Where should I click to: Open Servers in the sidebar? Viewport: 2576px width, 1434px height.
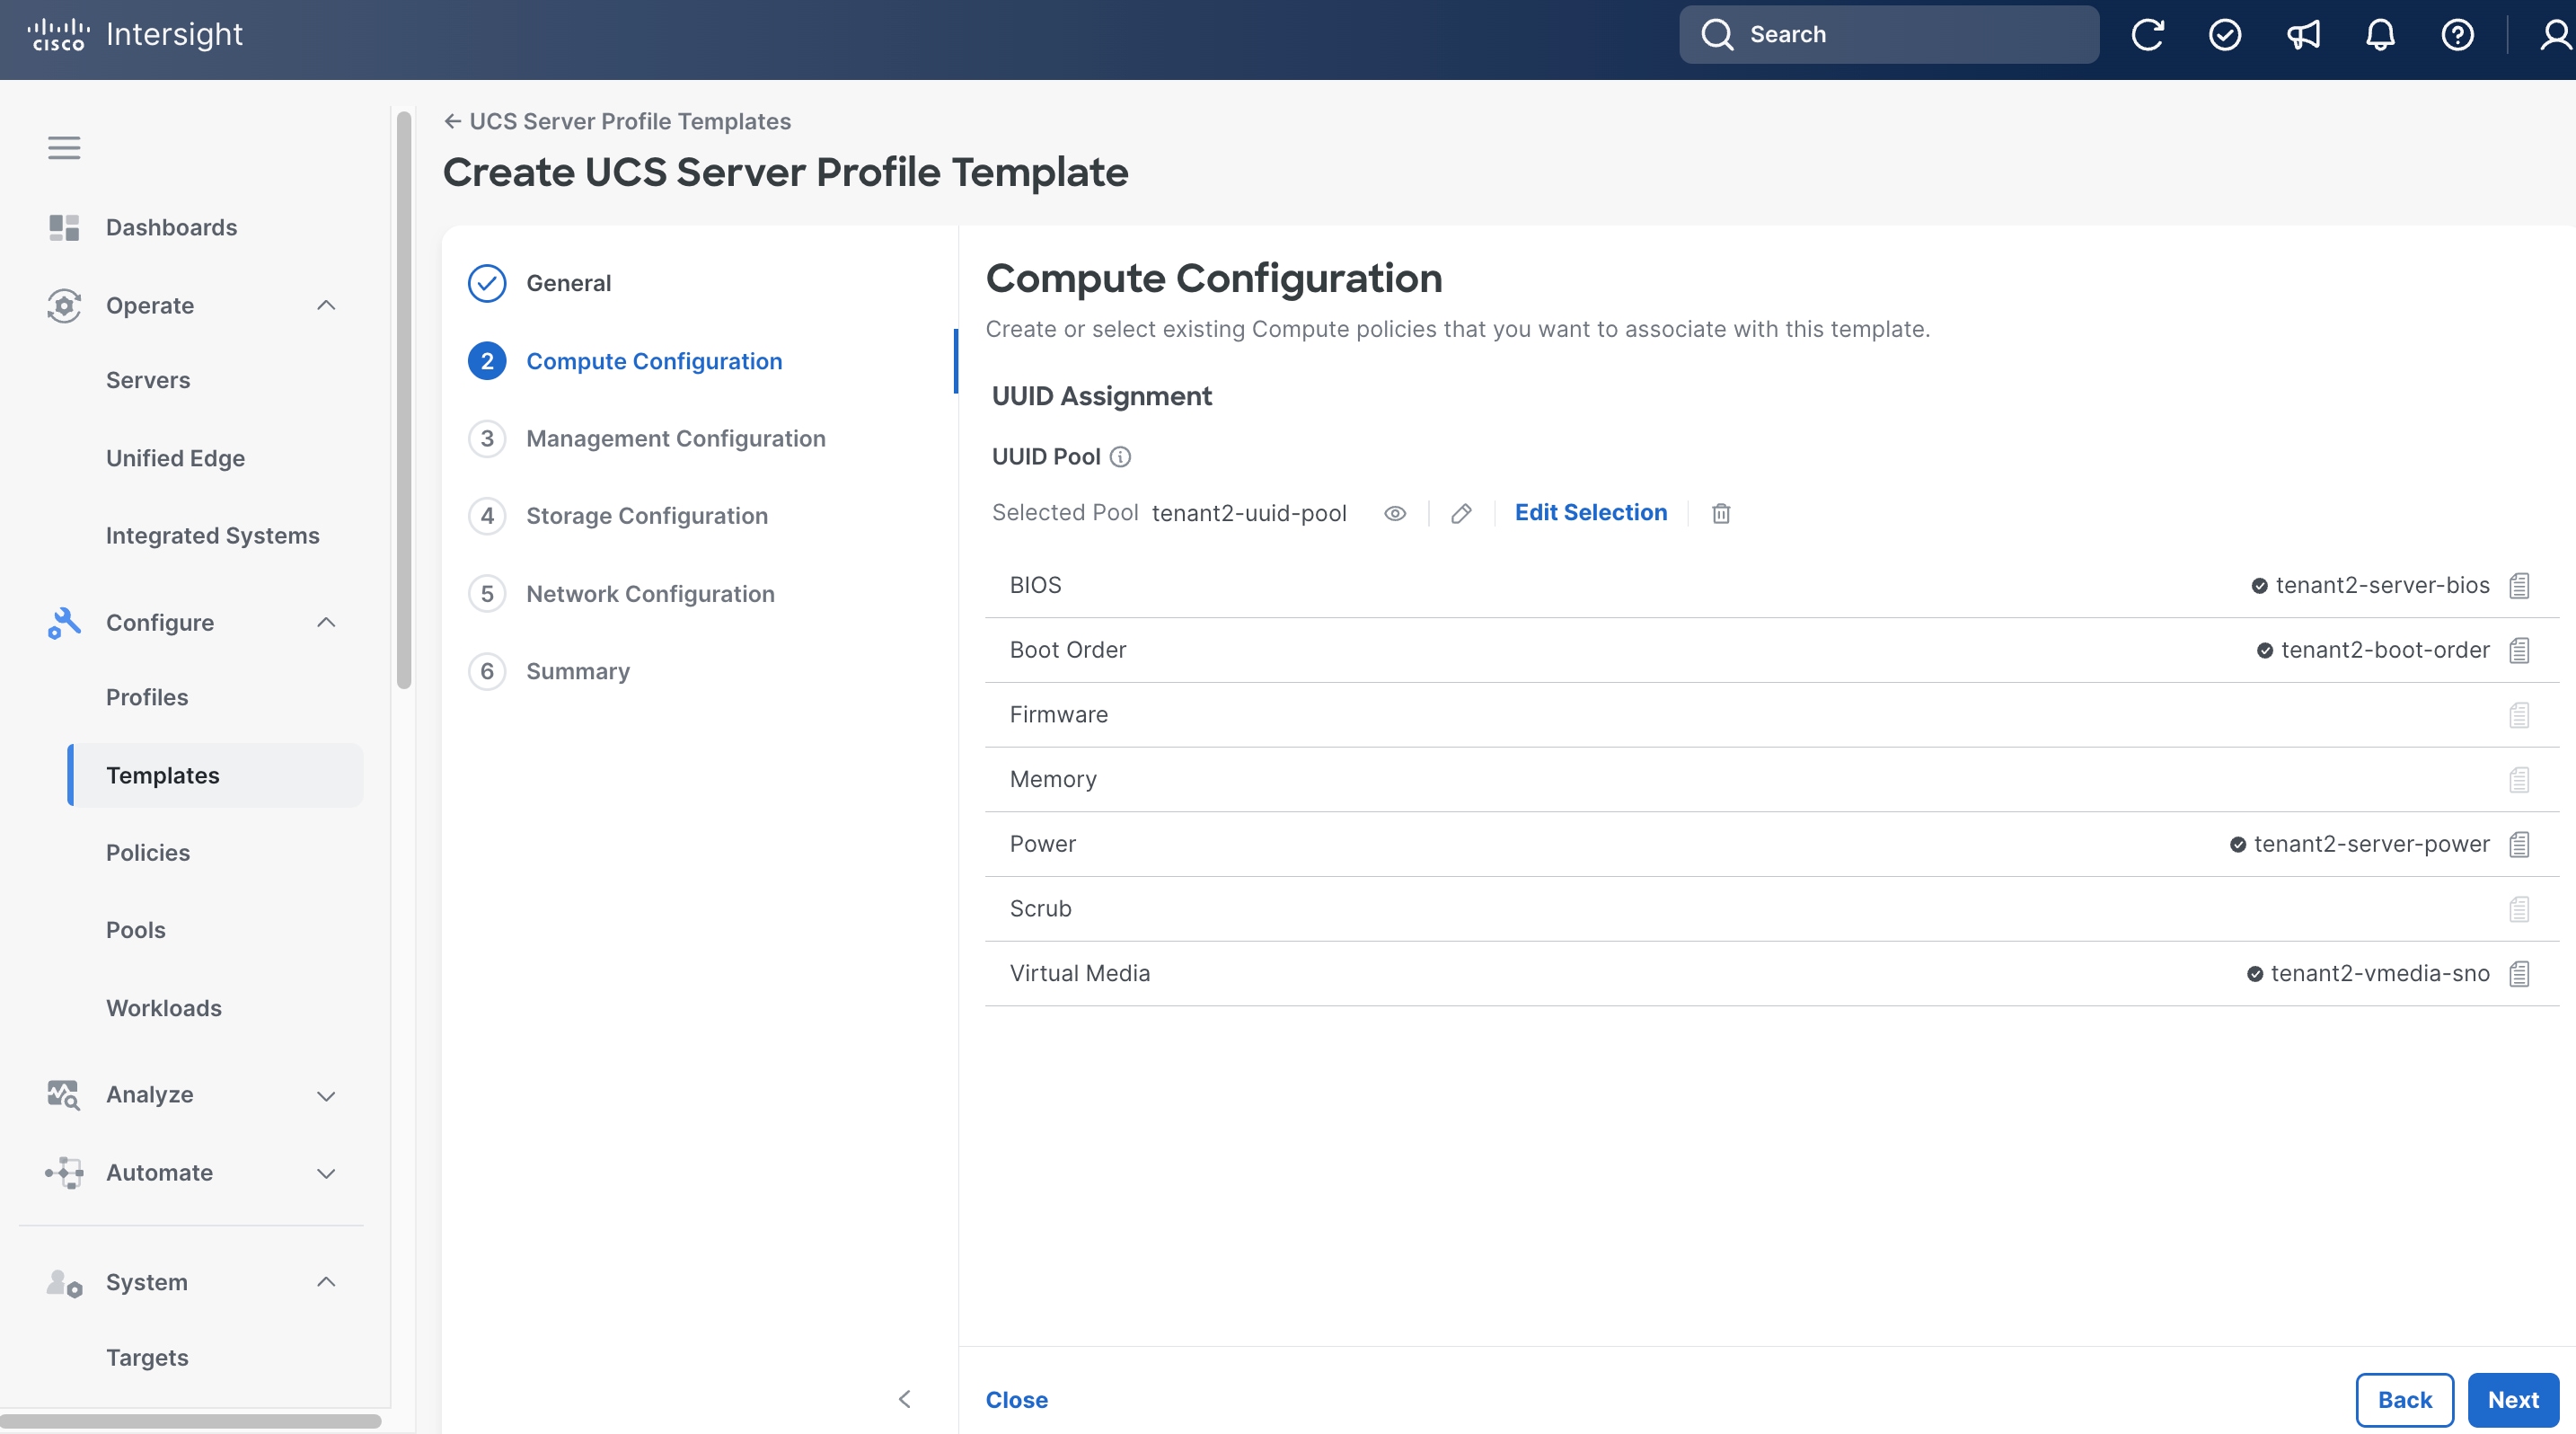click(148, 380)
